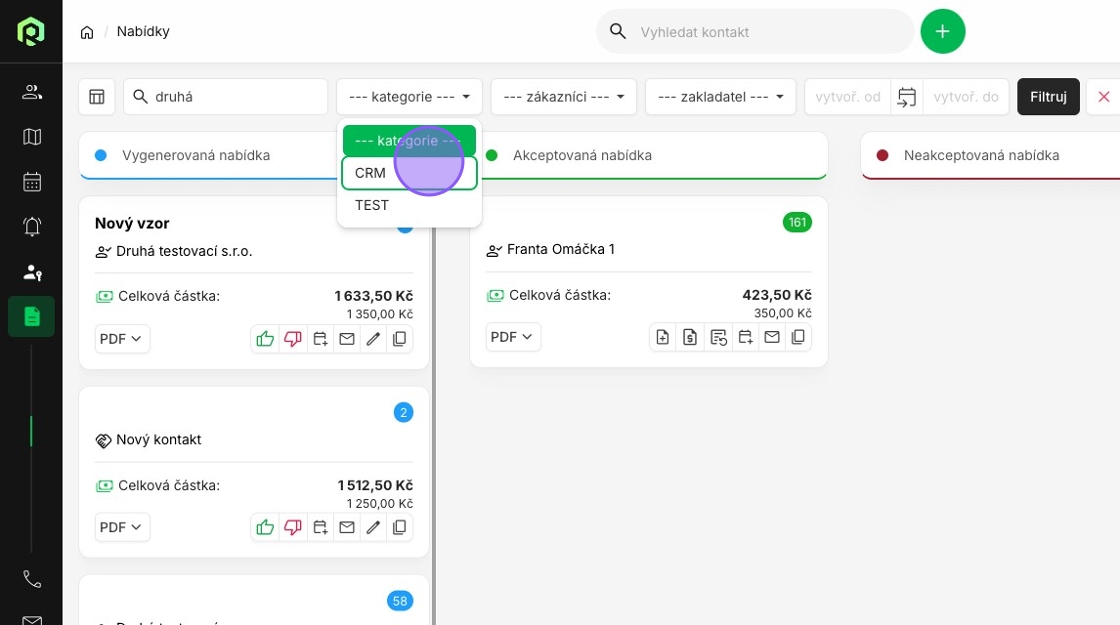Click the thumbs-up accept icon on Nový vzor card
Viewport: 1120px width, 625px height.
(x=265, y=339)
